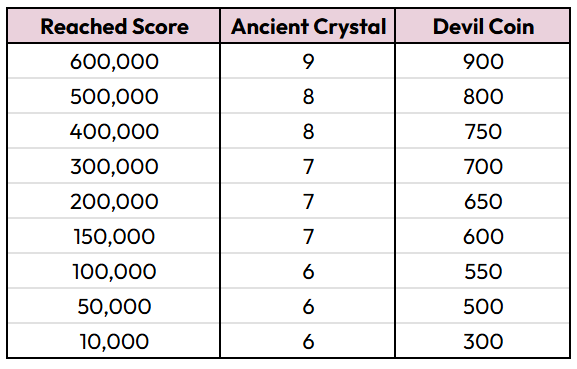Image resolution: width=577 pixels, height=369 pixels.
Task: Click the 800 Devil Coin value
Action: 483,96
